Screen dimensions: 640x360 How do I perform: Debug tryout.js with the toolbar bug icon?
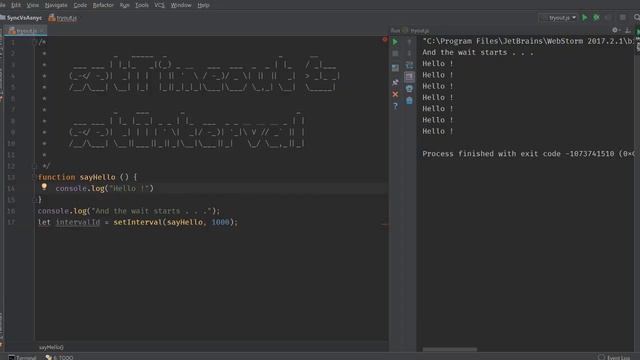pyautogui.click(x=596, y=18)
